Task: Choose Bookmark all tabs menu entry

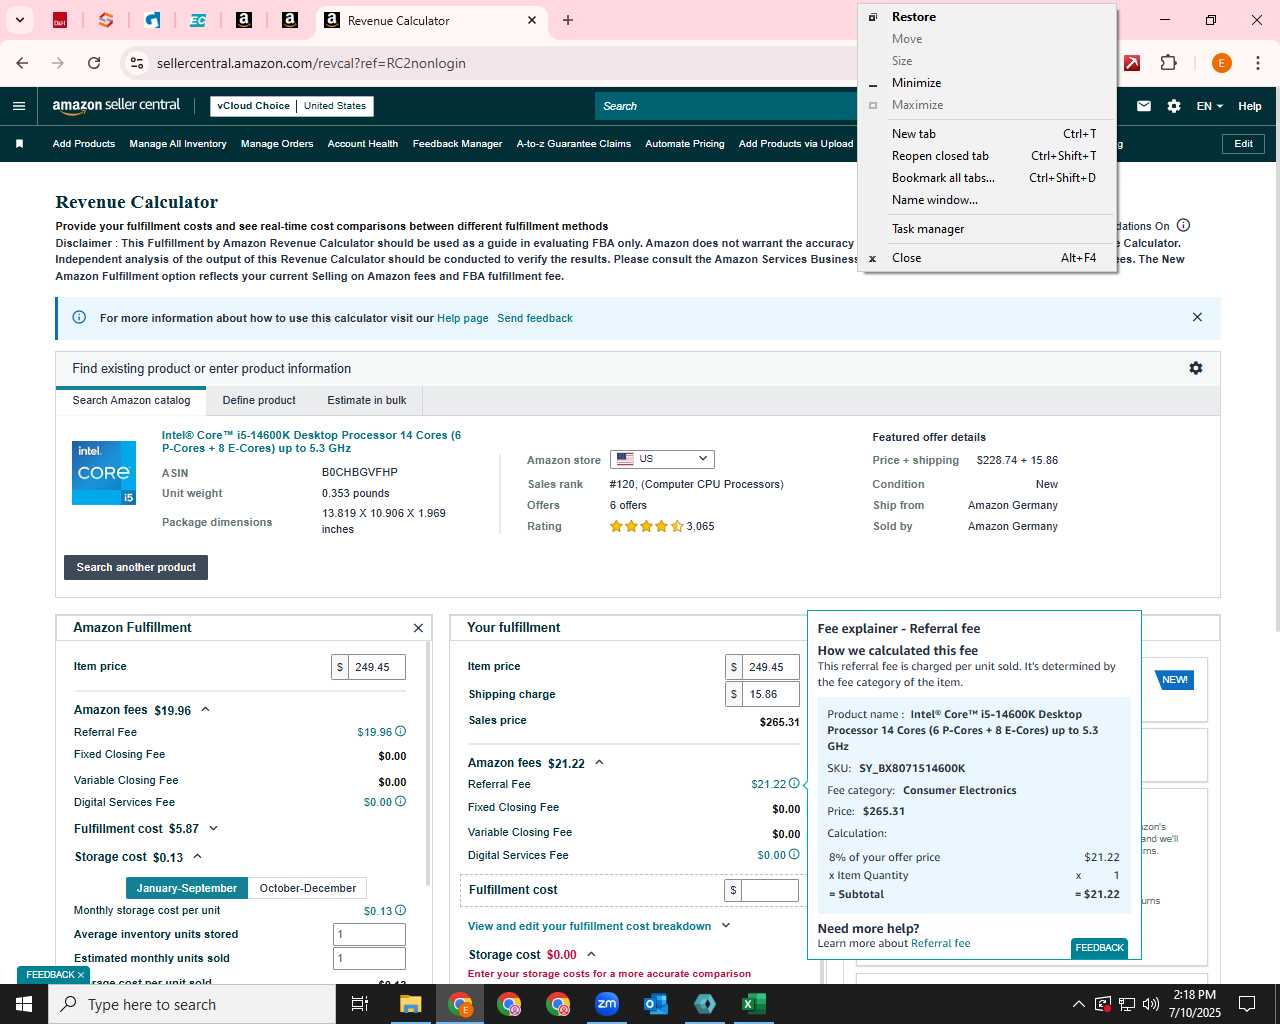Action: (x=987, y=178)
